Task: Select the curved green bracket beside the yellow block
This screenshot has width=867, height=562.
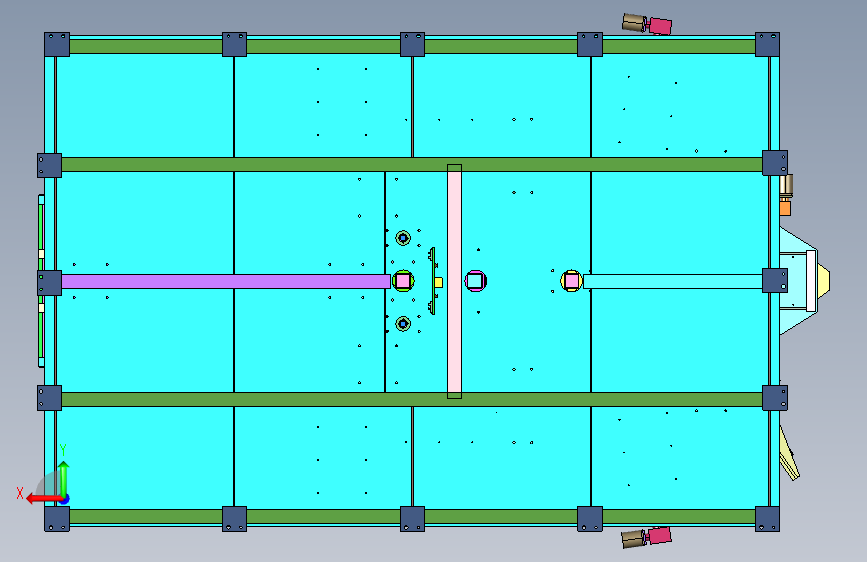Action: coord(432,281)
